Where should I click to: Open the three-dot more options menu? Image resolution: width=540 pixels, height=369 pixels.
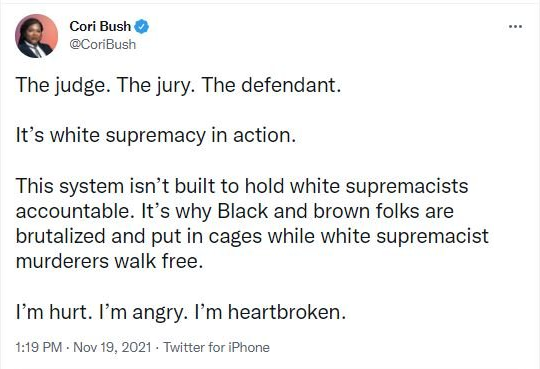(x=515, y=26)
